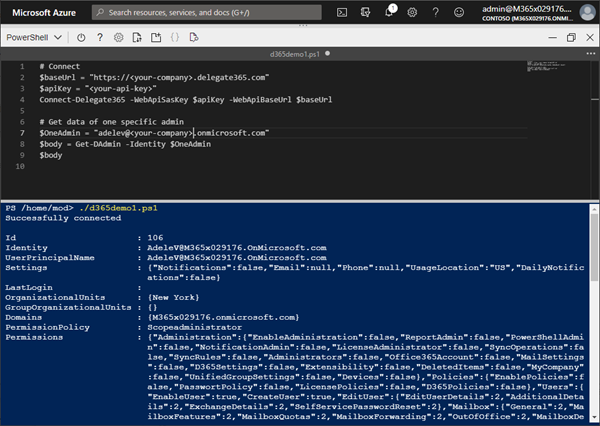
Task: Toggle the editor curly braces icon
Action: pos(175,37)
